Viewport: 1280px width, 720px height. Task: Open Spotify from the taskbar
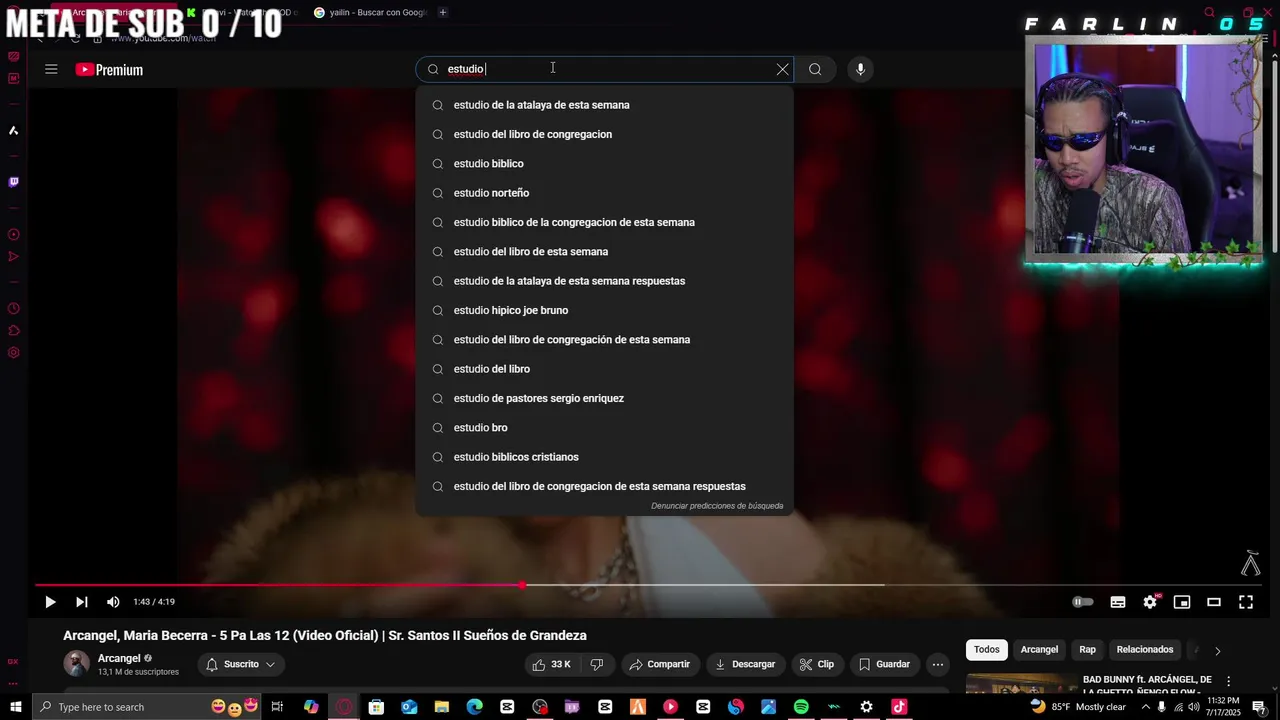click(x=801, y=707)
